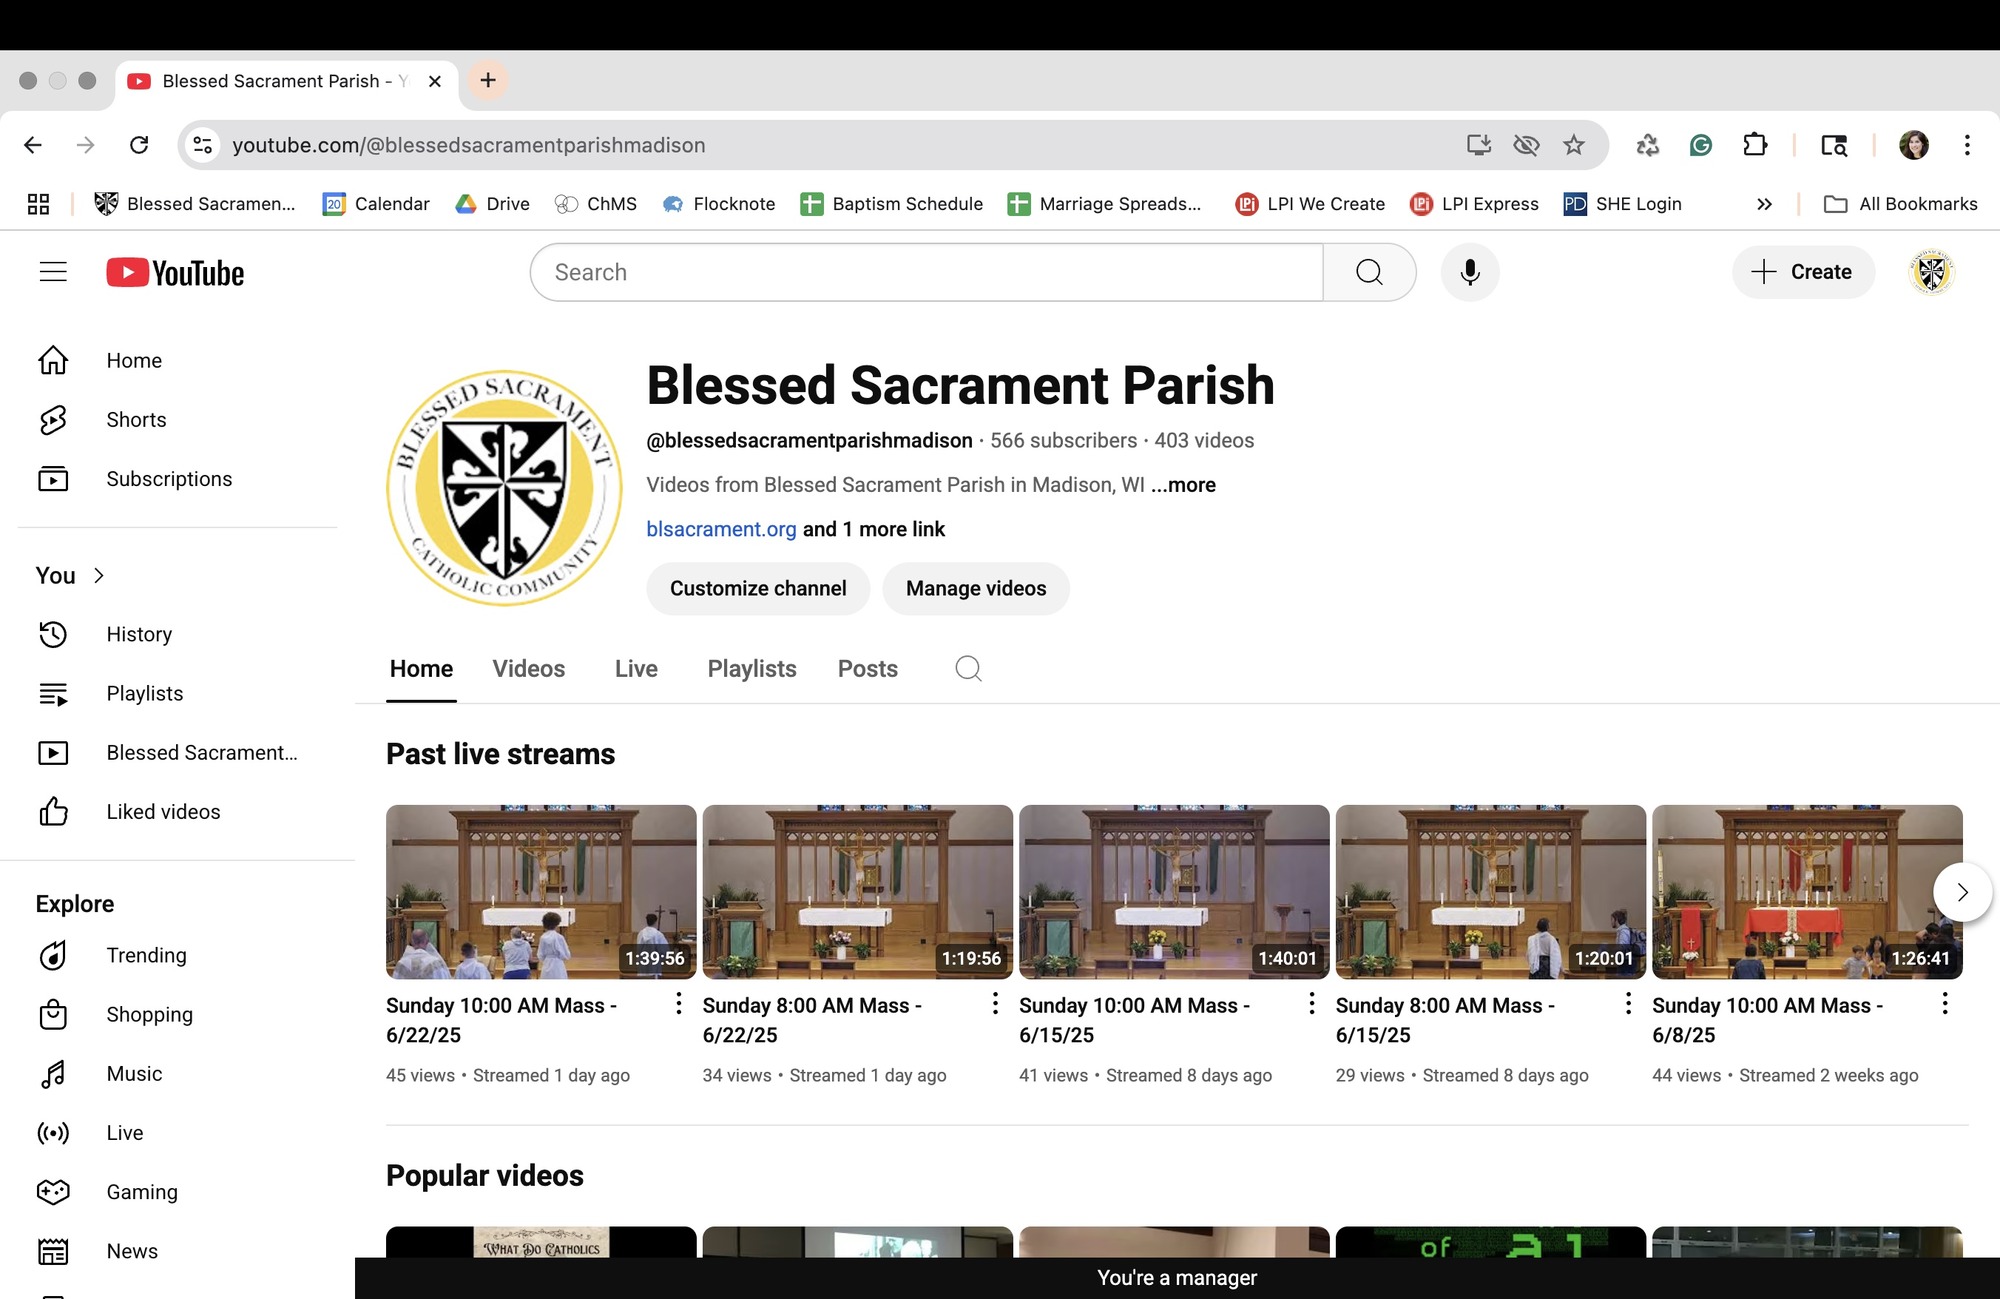View site information icon in address bar
Image resolution: width=2000 pixels, height=1299 pixels.
pyautogui.click(x=203, y=145)
